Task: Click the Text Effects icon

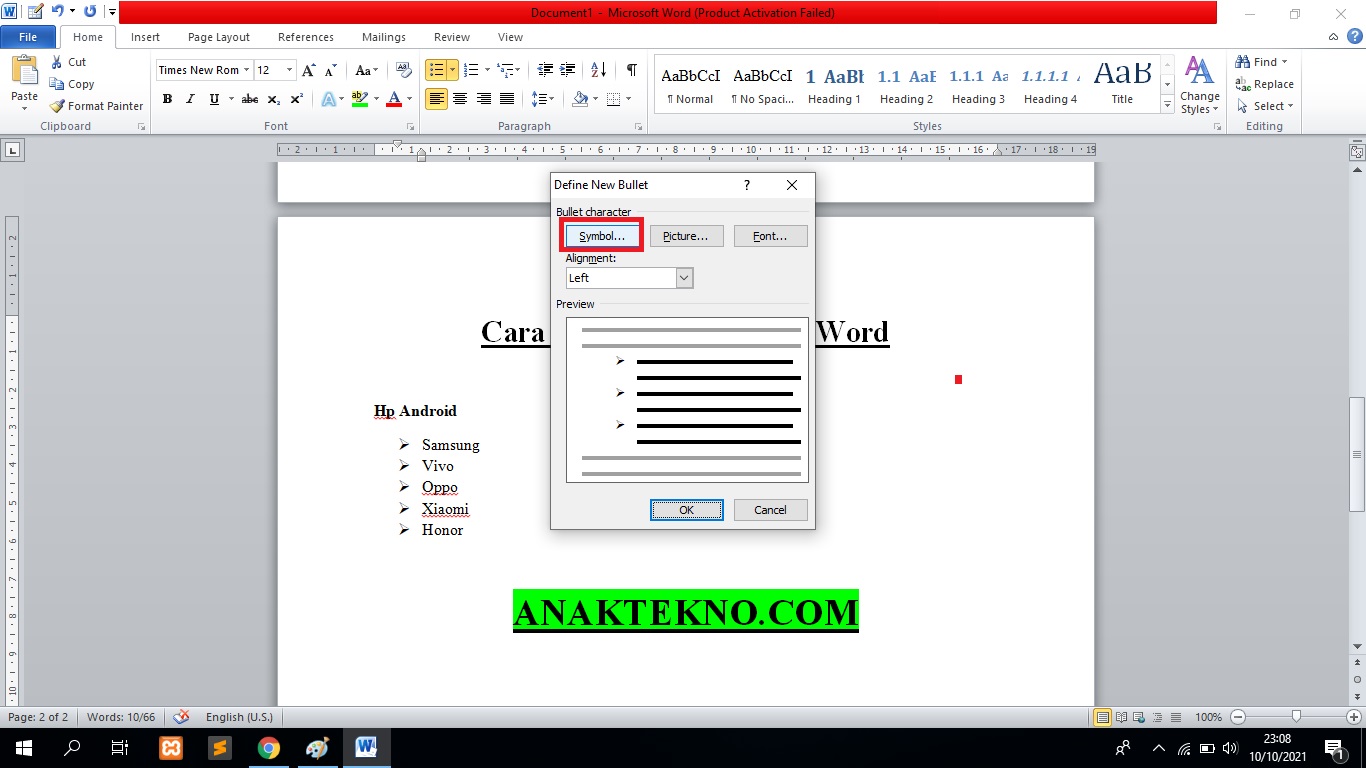Action: (x=328, y=99)
